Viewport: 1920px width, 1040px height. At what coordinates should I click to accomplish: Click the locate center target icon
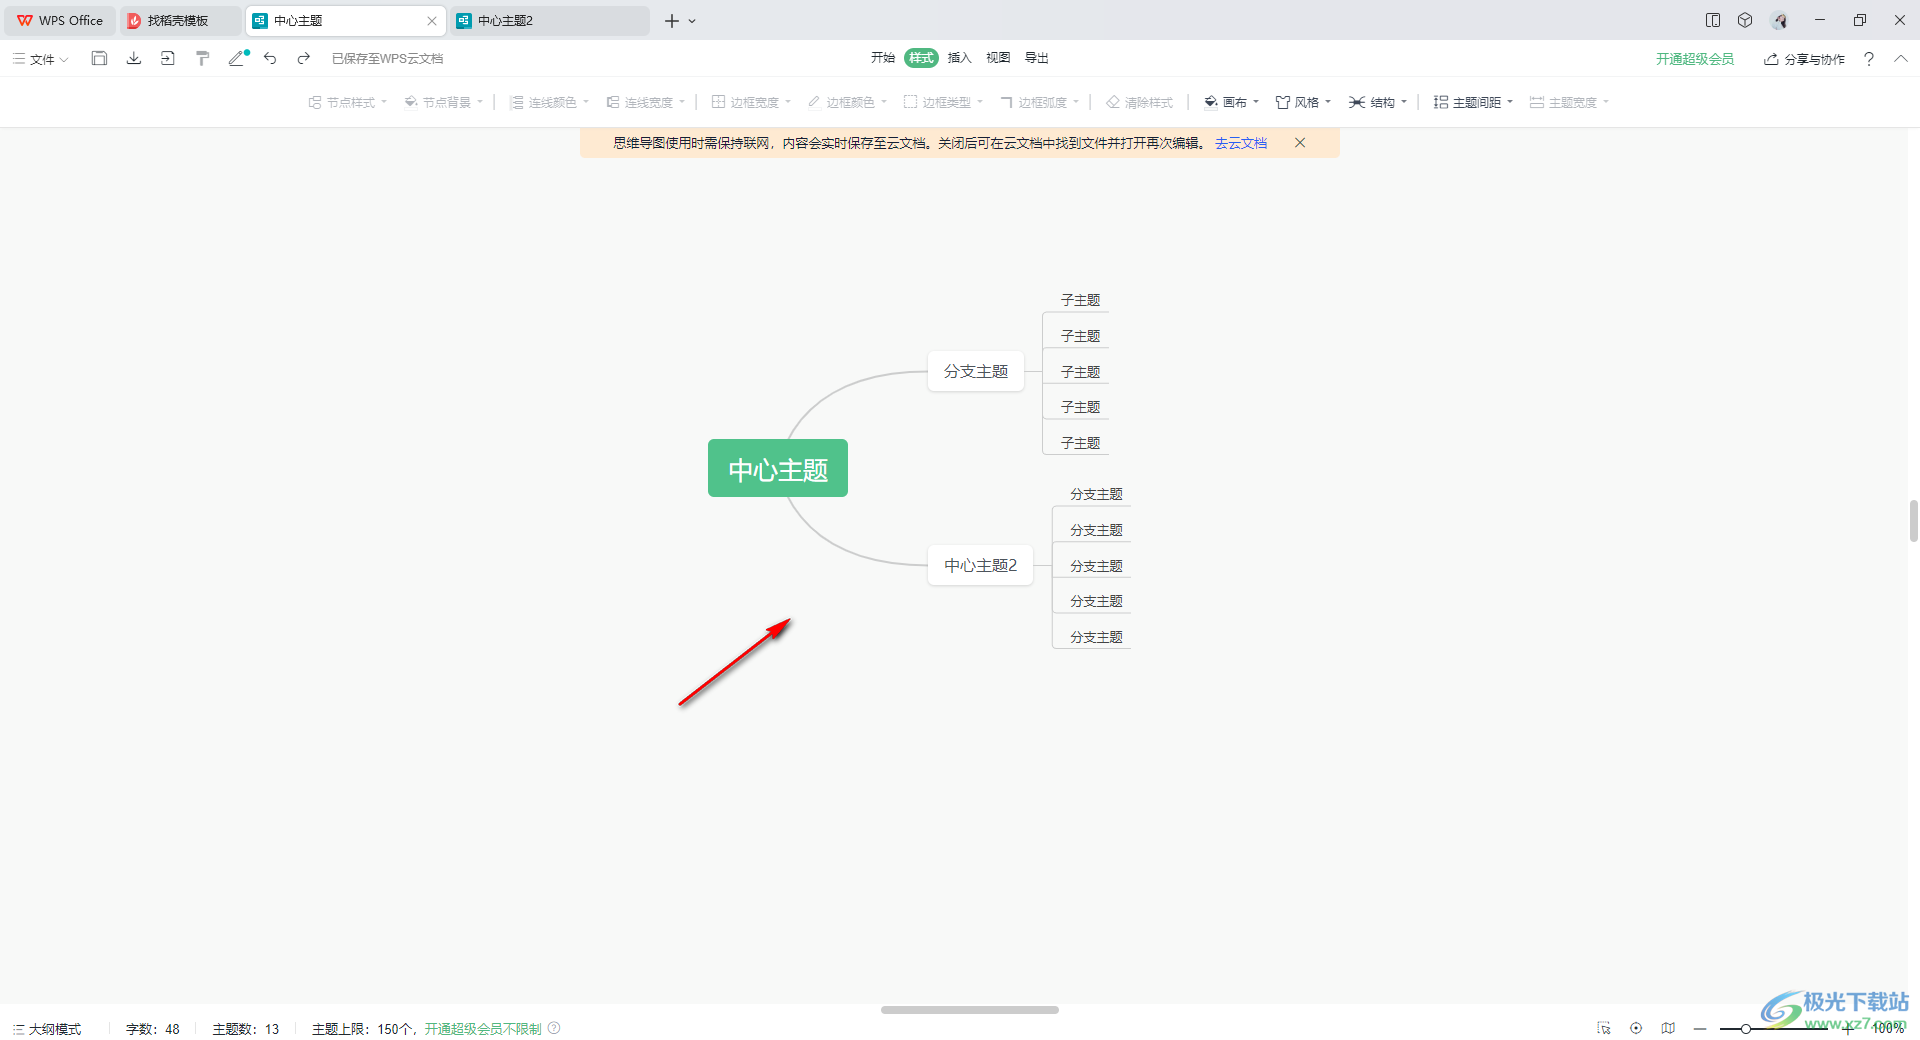[1636, 1028]
